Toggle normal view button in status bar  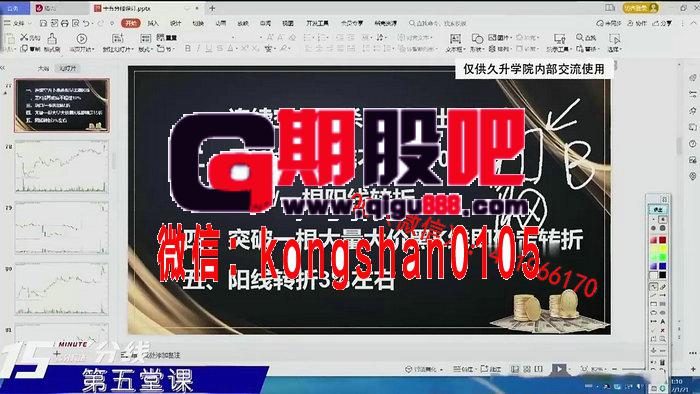[x=515, y=369]
